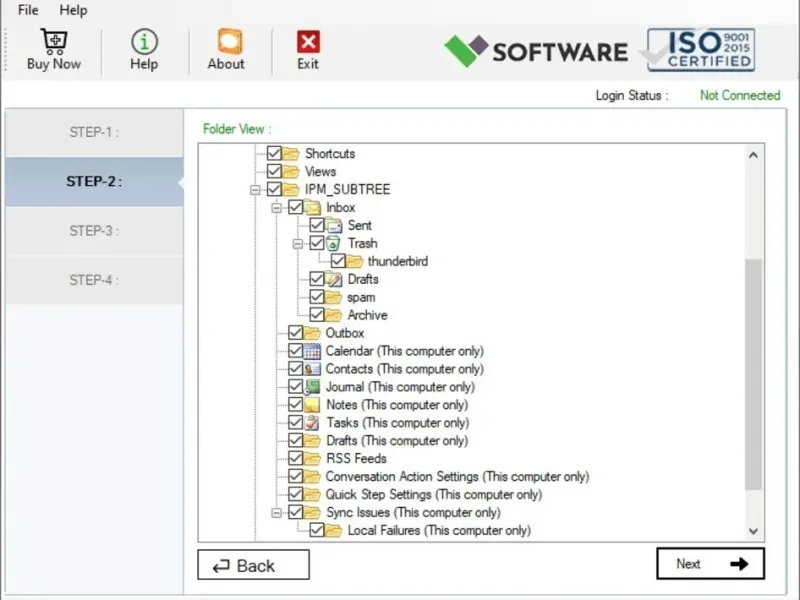
Task: Open the Help menu in menu bar
Action: [73, 10]
